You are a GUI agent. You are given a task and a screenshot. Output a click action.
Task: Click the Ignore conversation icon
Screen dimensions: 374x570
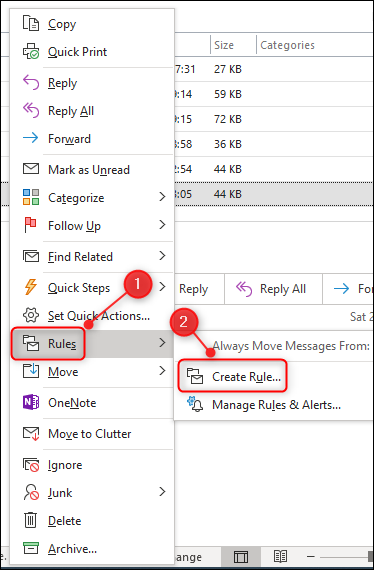pos(31,465)
